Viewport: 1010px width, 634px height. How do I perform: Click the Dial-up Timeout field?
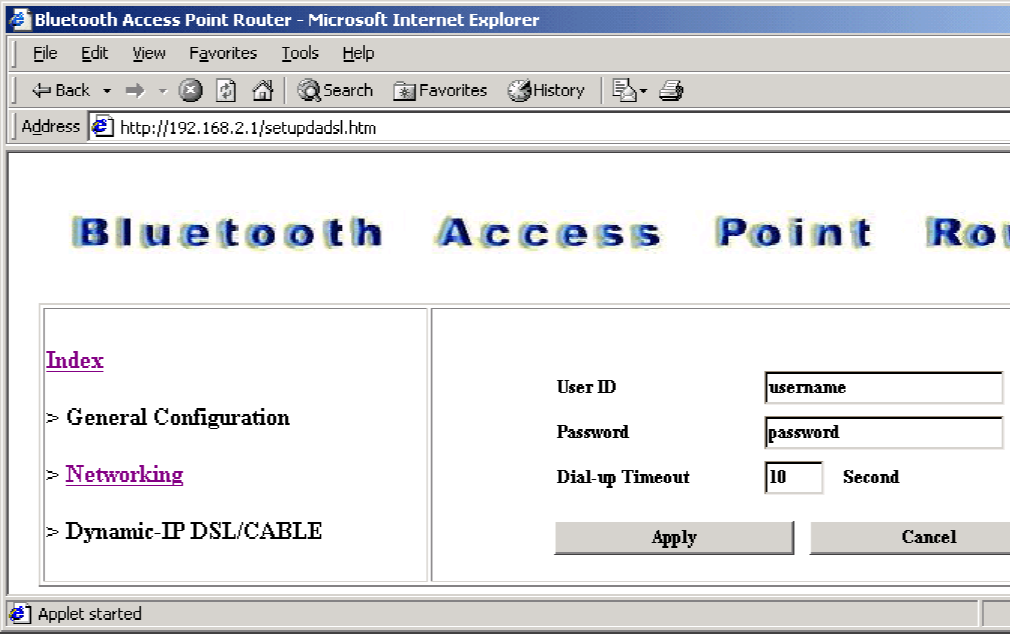point(794,477)
